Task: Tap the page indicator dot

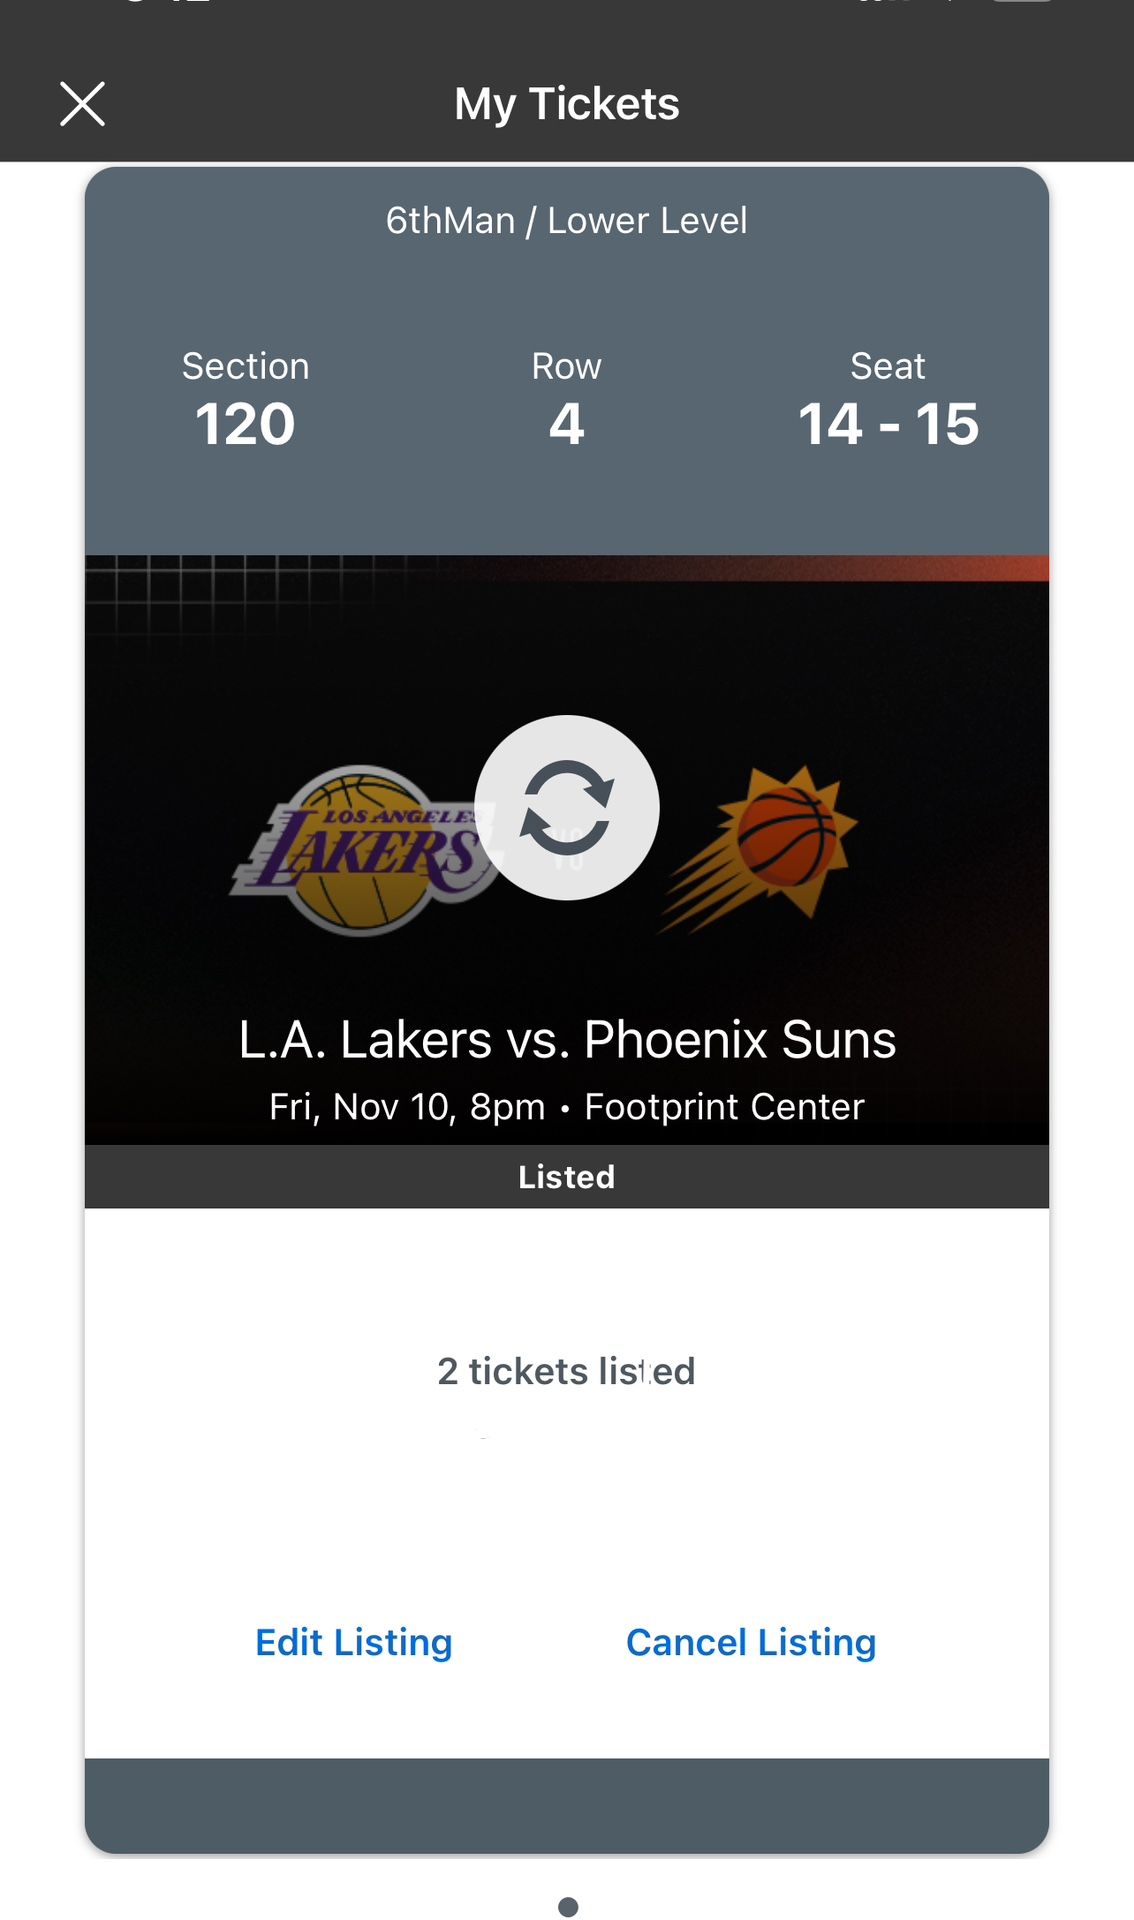Action: tap(568, 1906)
